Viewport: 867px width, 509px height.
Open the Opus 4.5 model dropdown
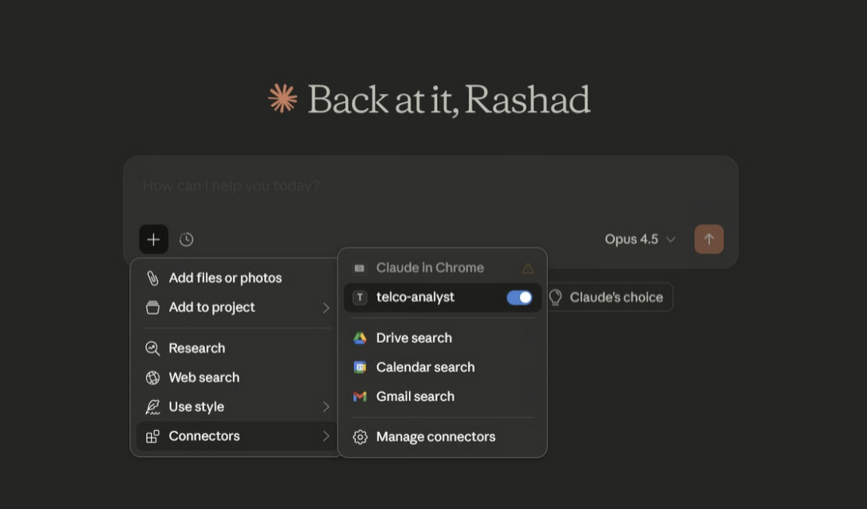640,239
